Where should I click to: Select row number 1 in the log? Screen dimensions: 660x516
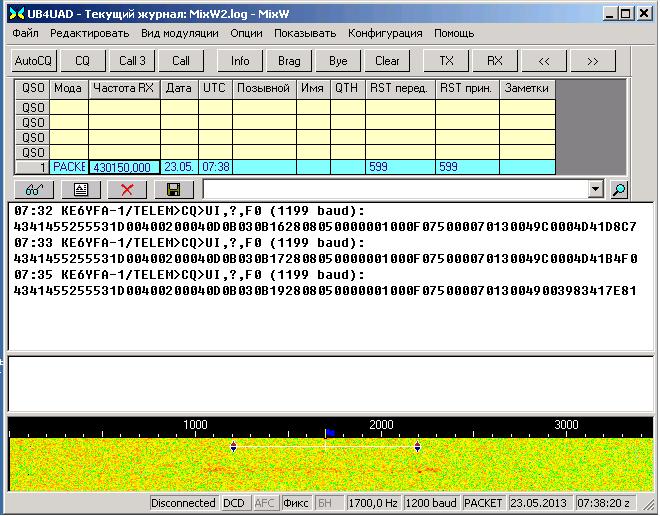point(32,167)
